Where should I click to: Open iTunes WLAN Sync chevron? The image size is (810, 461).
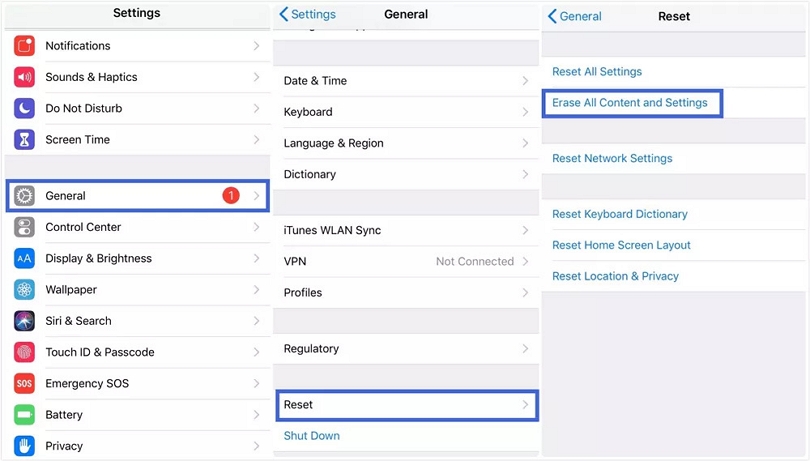[x=525, y=230]
